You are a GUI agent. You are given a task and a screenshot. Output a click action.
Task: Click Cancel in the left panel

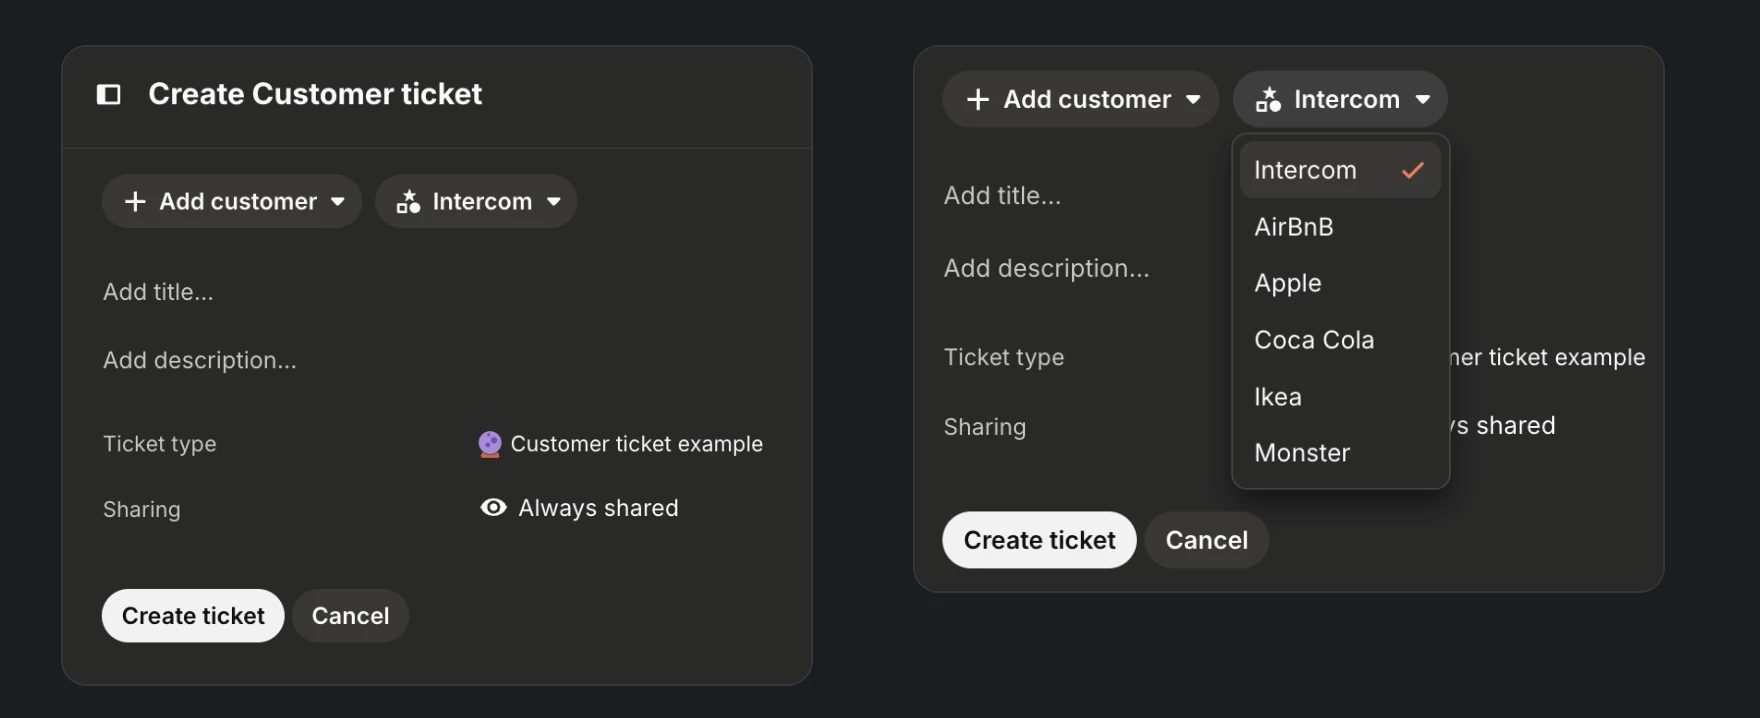click(350, 616)
